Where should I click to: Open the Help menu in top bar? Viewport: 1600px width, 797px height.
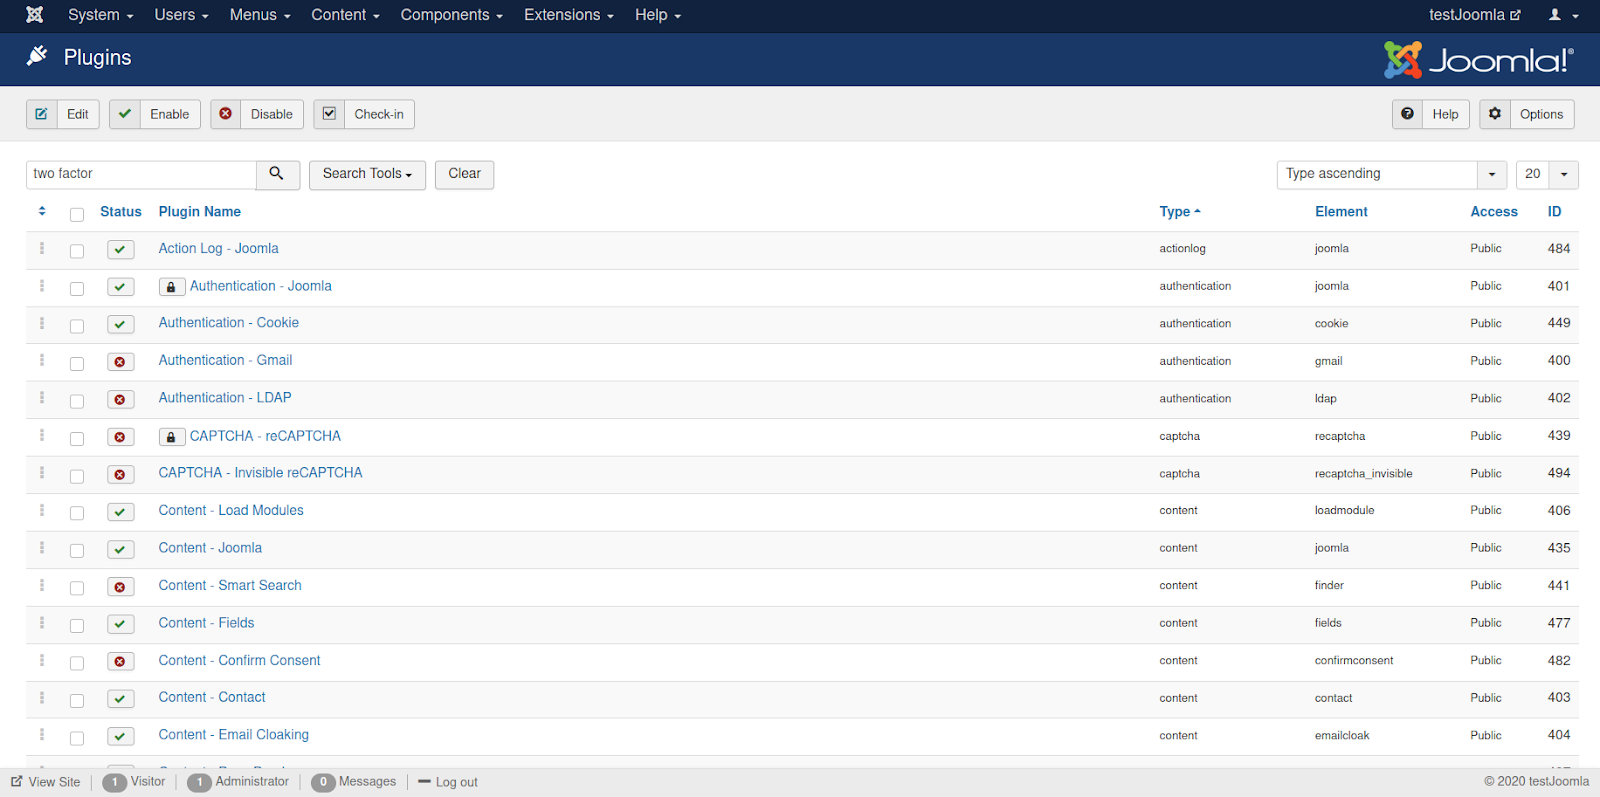(x=657, y=15)
